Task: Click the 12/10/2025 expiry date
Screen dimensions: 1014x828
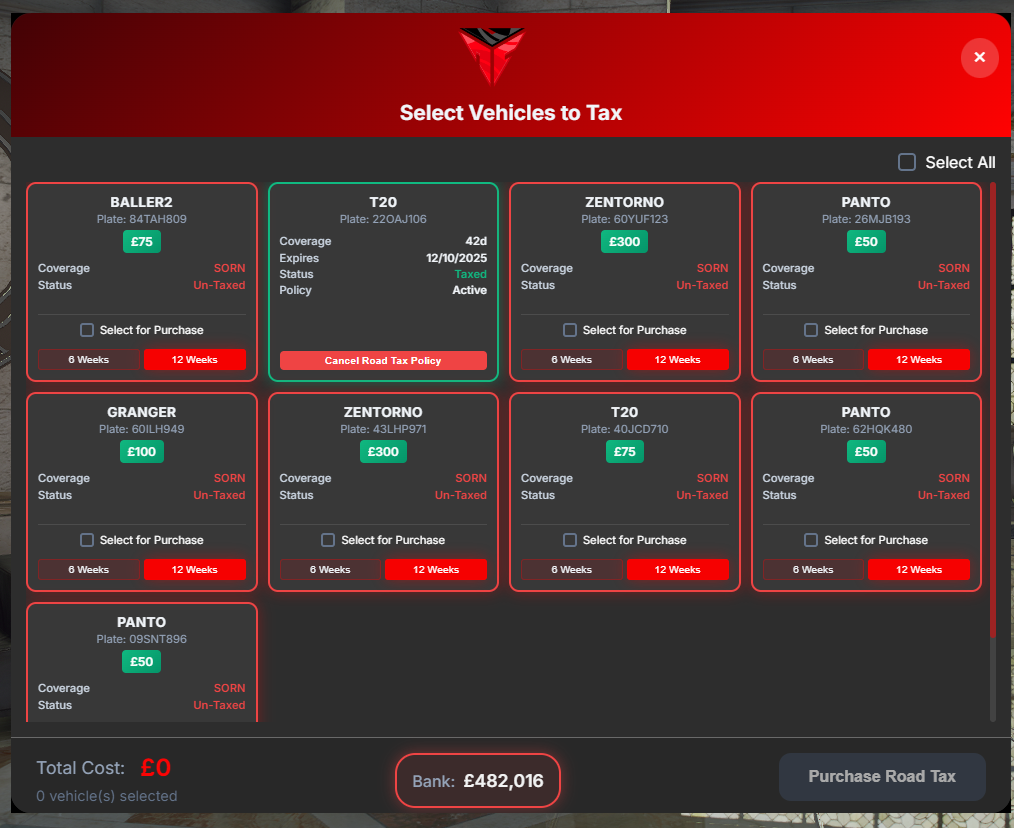Action: (x=456, y=258)
